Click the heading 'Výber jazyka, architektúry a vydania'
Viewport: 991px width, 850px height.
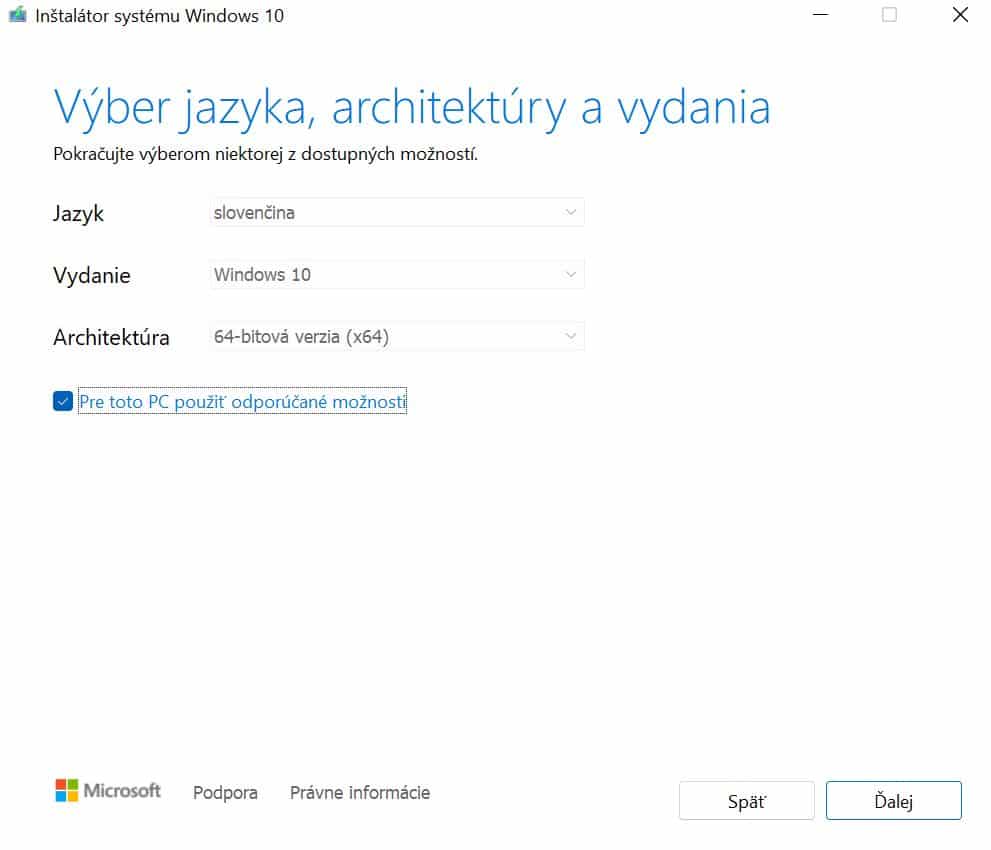412,108
